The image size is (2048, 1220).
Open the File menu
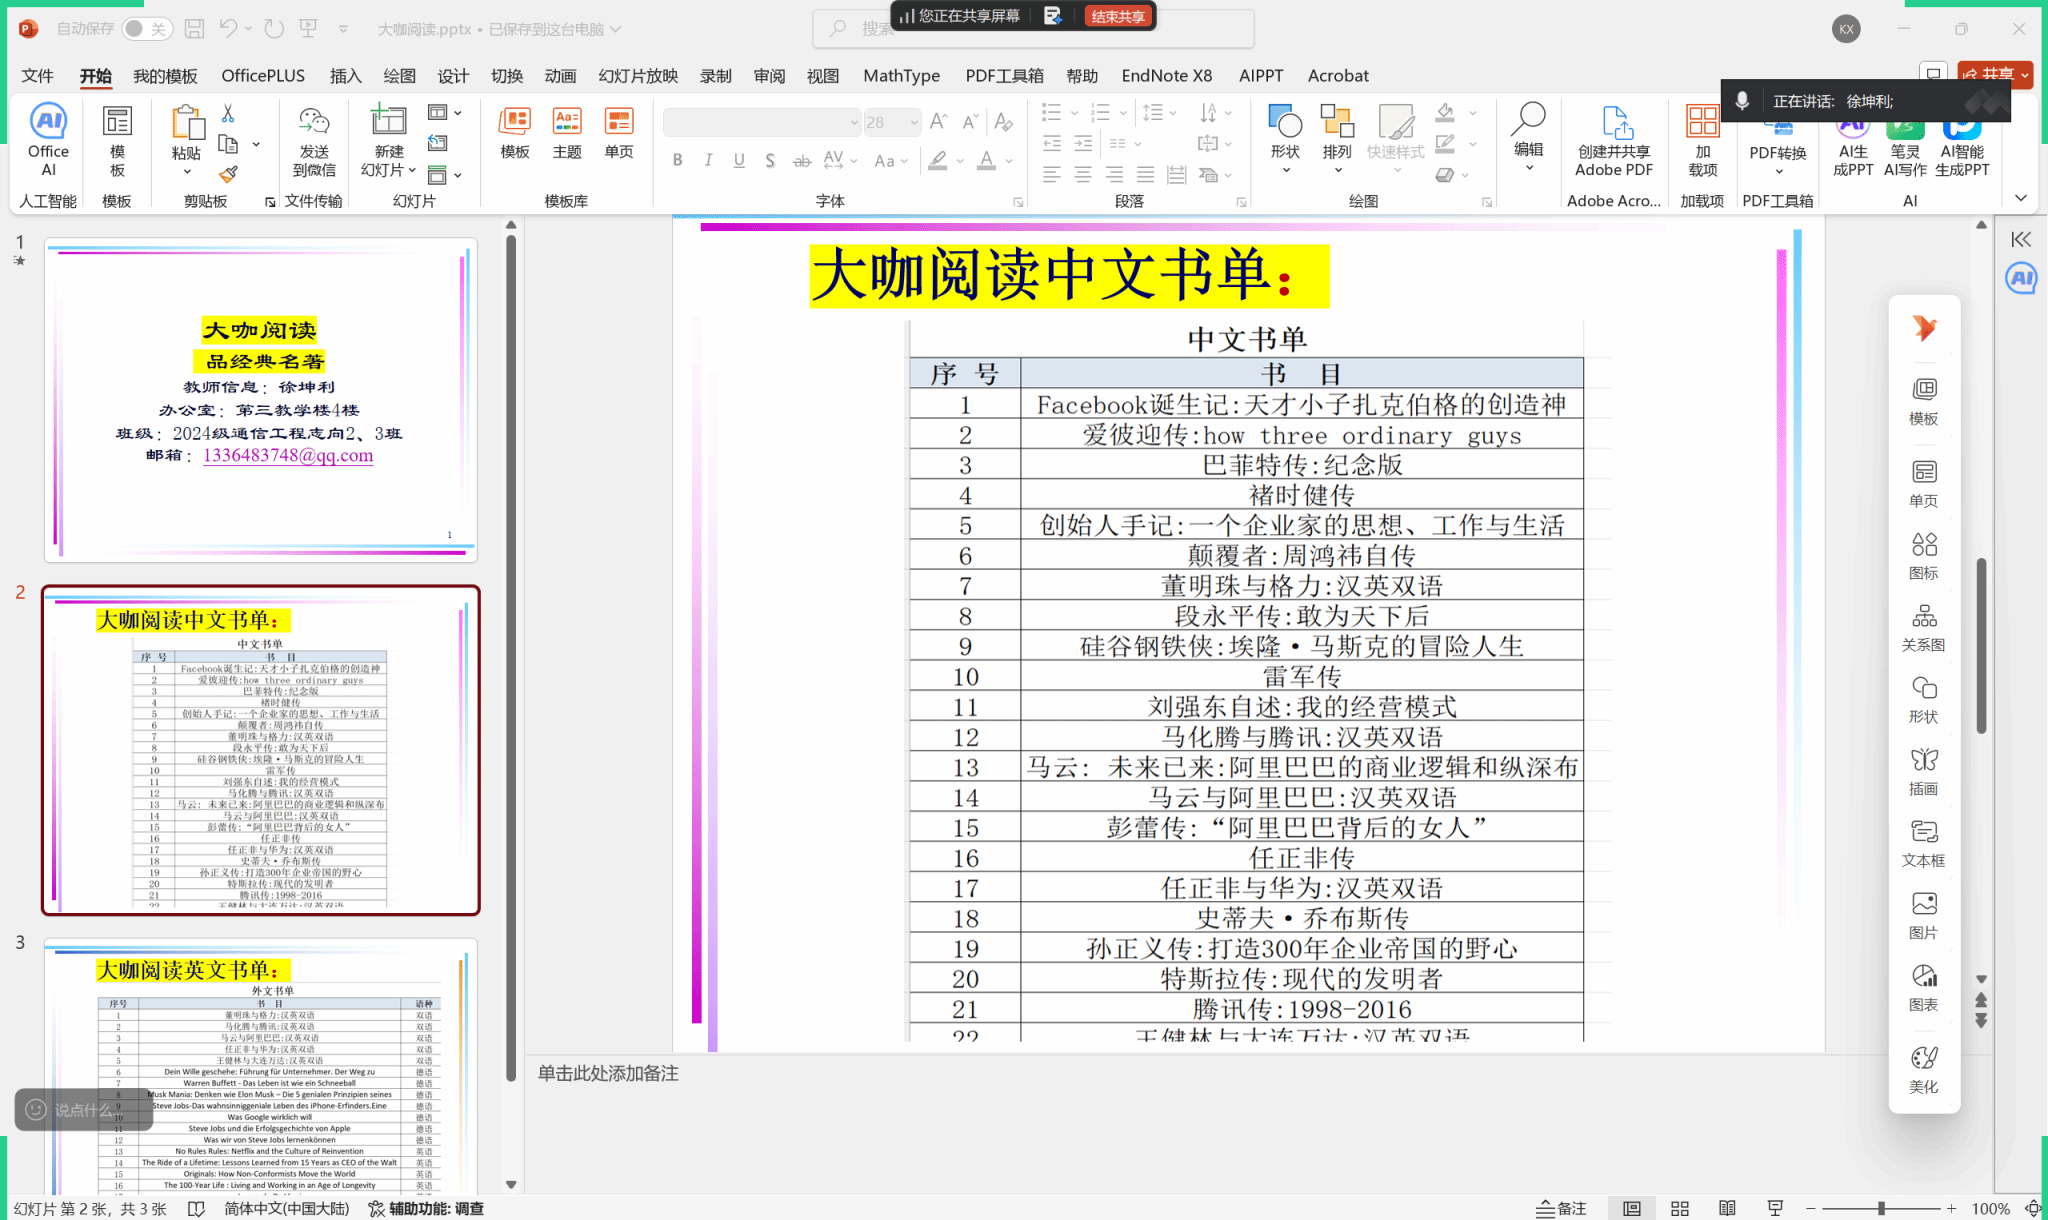click(37, 76)
